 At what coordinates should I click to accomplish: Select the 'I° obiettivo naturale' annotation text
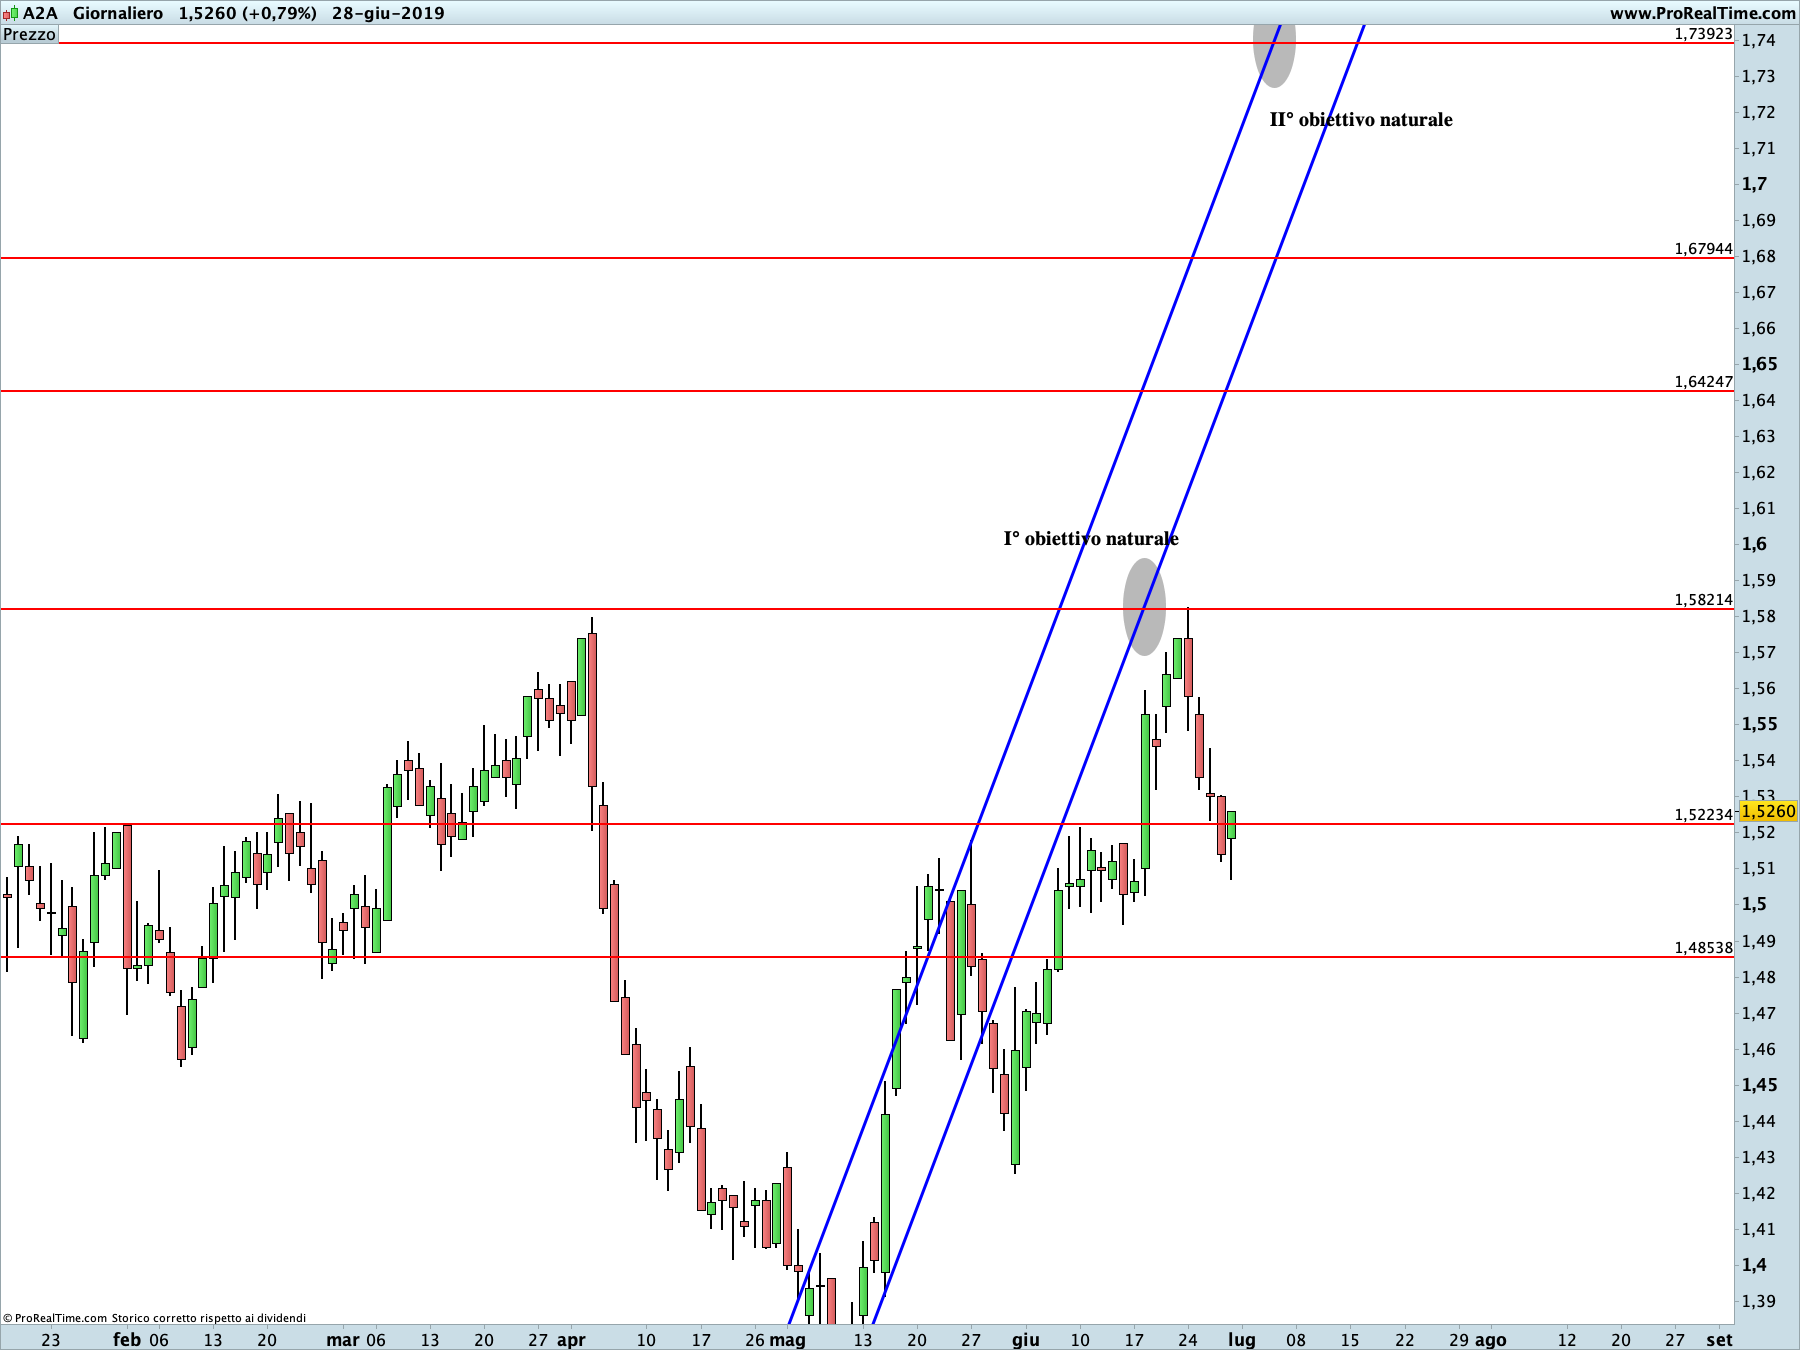click(x=1091, y=539)
